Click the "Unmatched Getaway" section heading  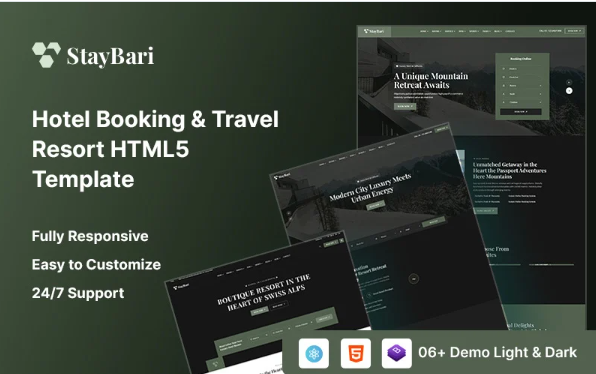[x=509, y=170]
